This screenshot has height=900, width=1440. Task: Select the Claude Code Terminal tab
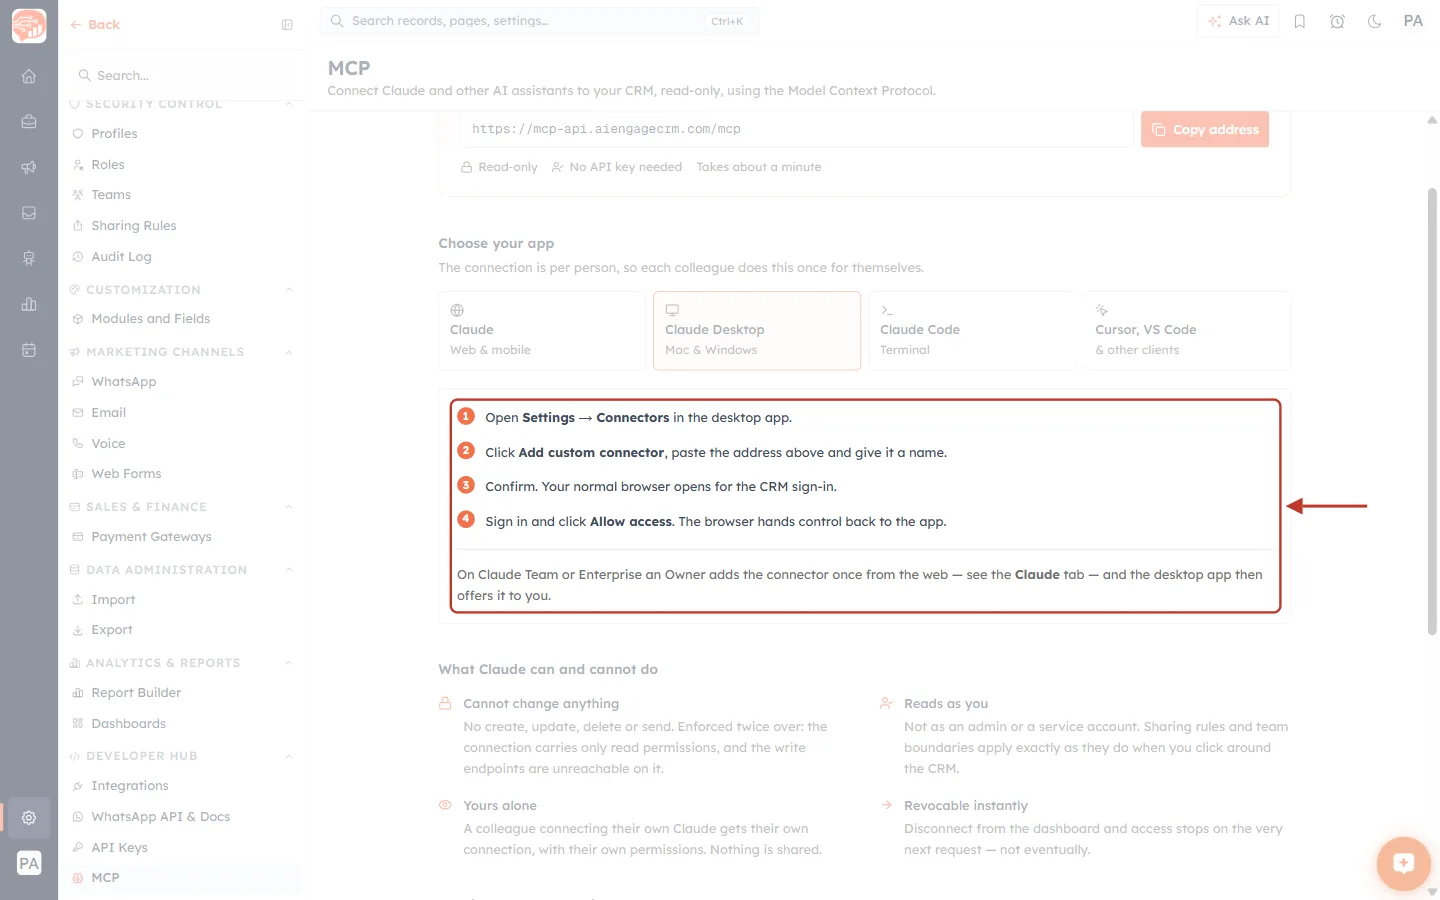[x=972, y=331]
